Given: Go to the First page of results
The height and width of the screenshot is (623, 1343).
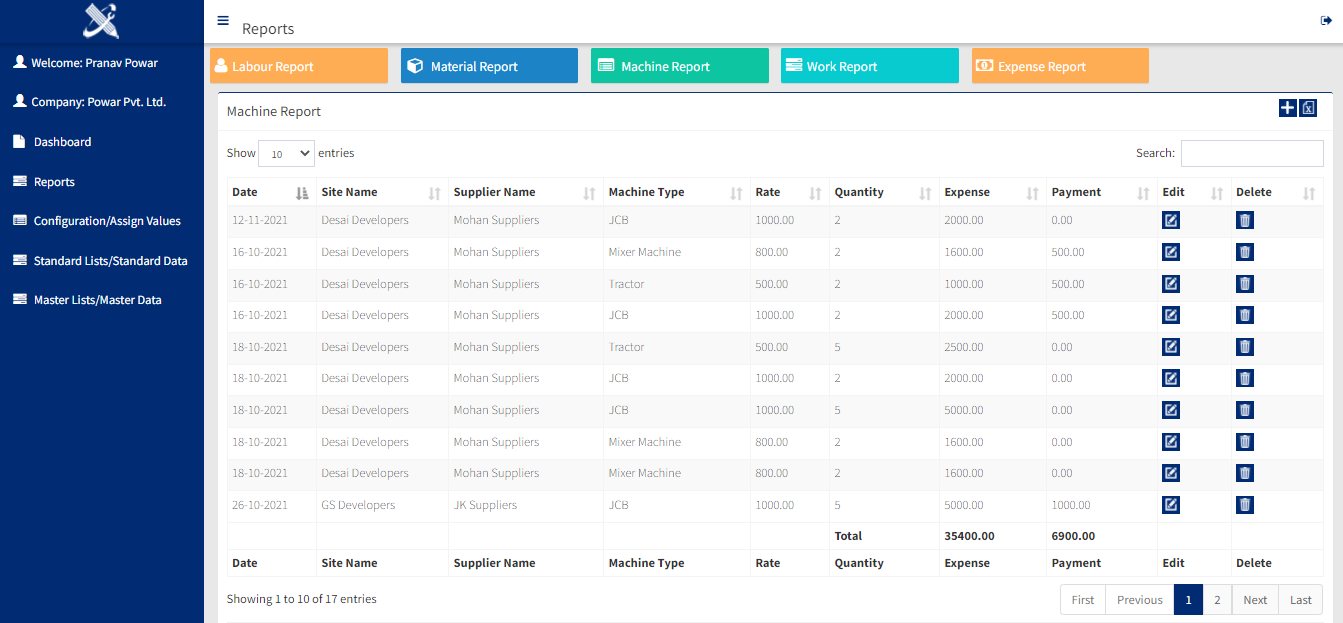Looking at the screenshot, I should tap(1083, 600).
